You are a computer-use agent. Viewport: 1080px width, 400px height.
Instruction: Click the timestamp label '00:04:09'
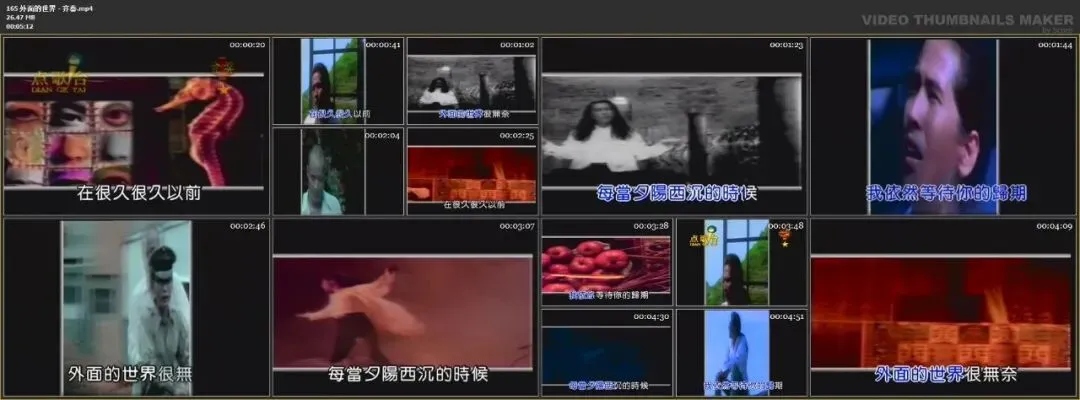(1055, 226)
